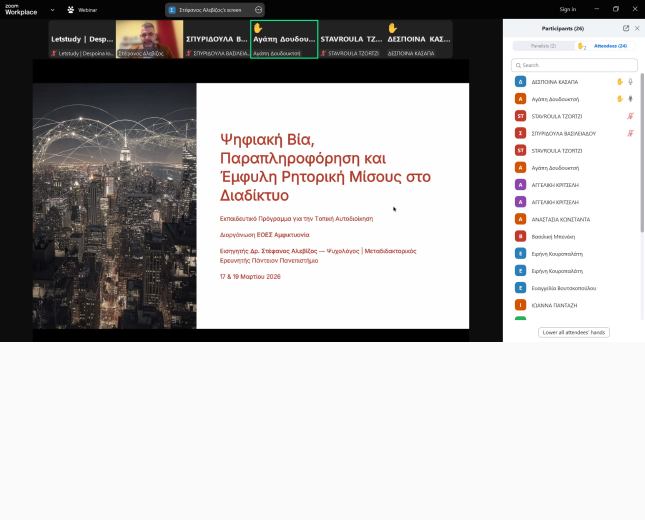Pop out the Participants panel
The width and height of the screenshot is (645, 520).
click(626, 28)
